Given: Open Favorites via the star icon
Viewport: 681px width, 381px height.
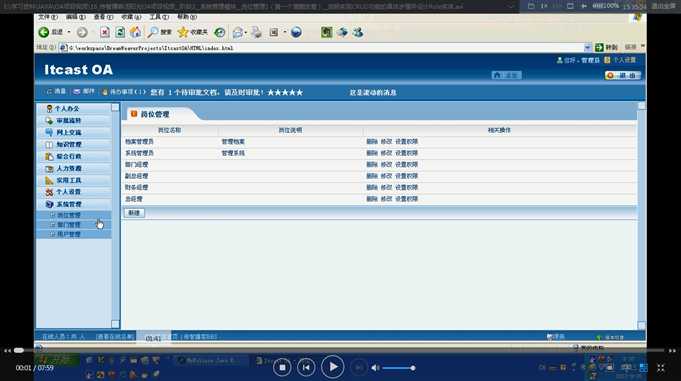Looking at the screenshot, I should 183,32.
